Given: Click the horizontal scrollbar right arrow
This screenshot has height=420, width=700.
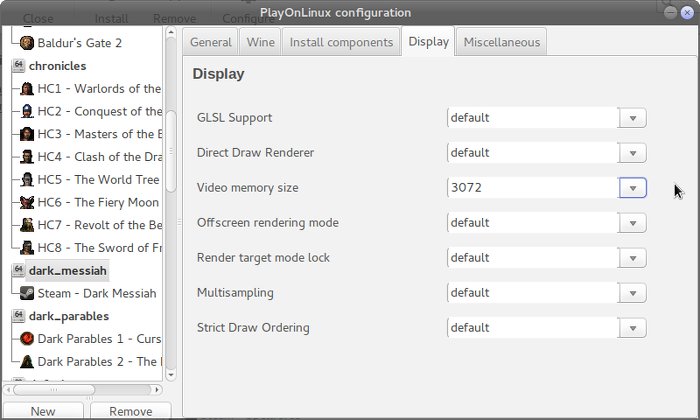Looking at the screenshot, I should click(x=157, y=390).
